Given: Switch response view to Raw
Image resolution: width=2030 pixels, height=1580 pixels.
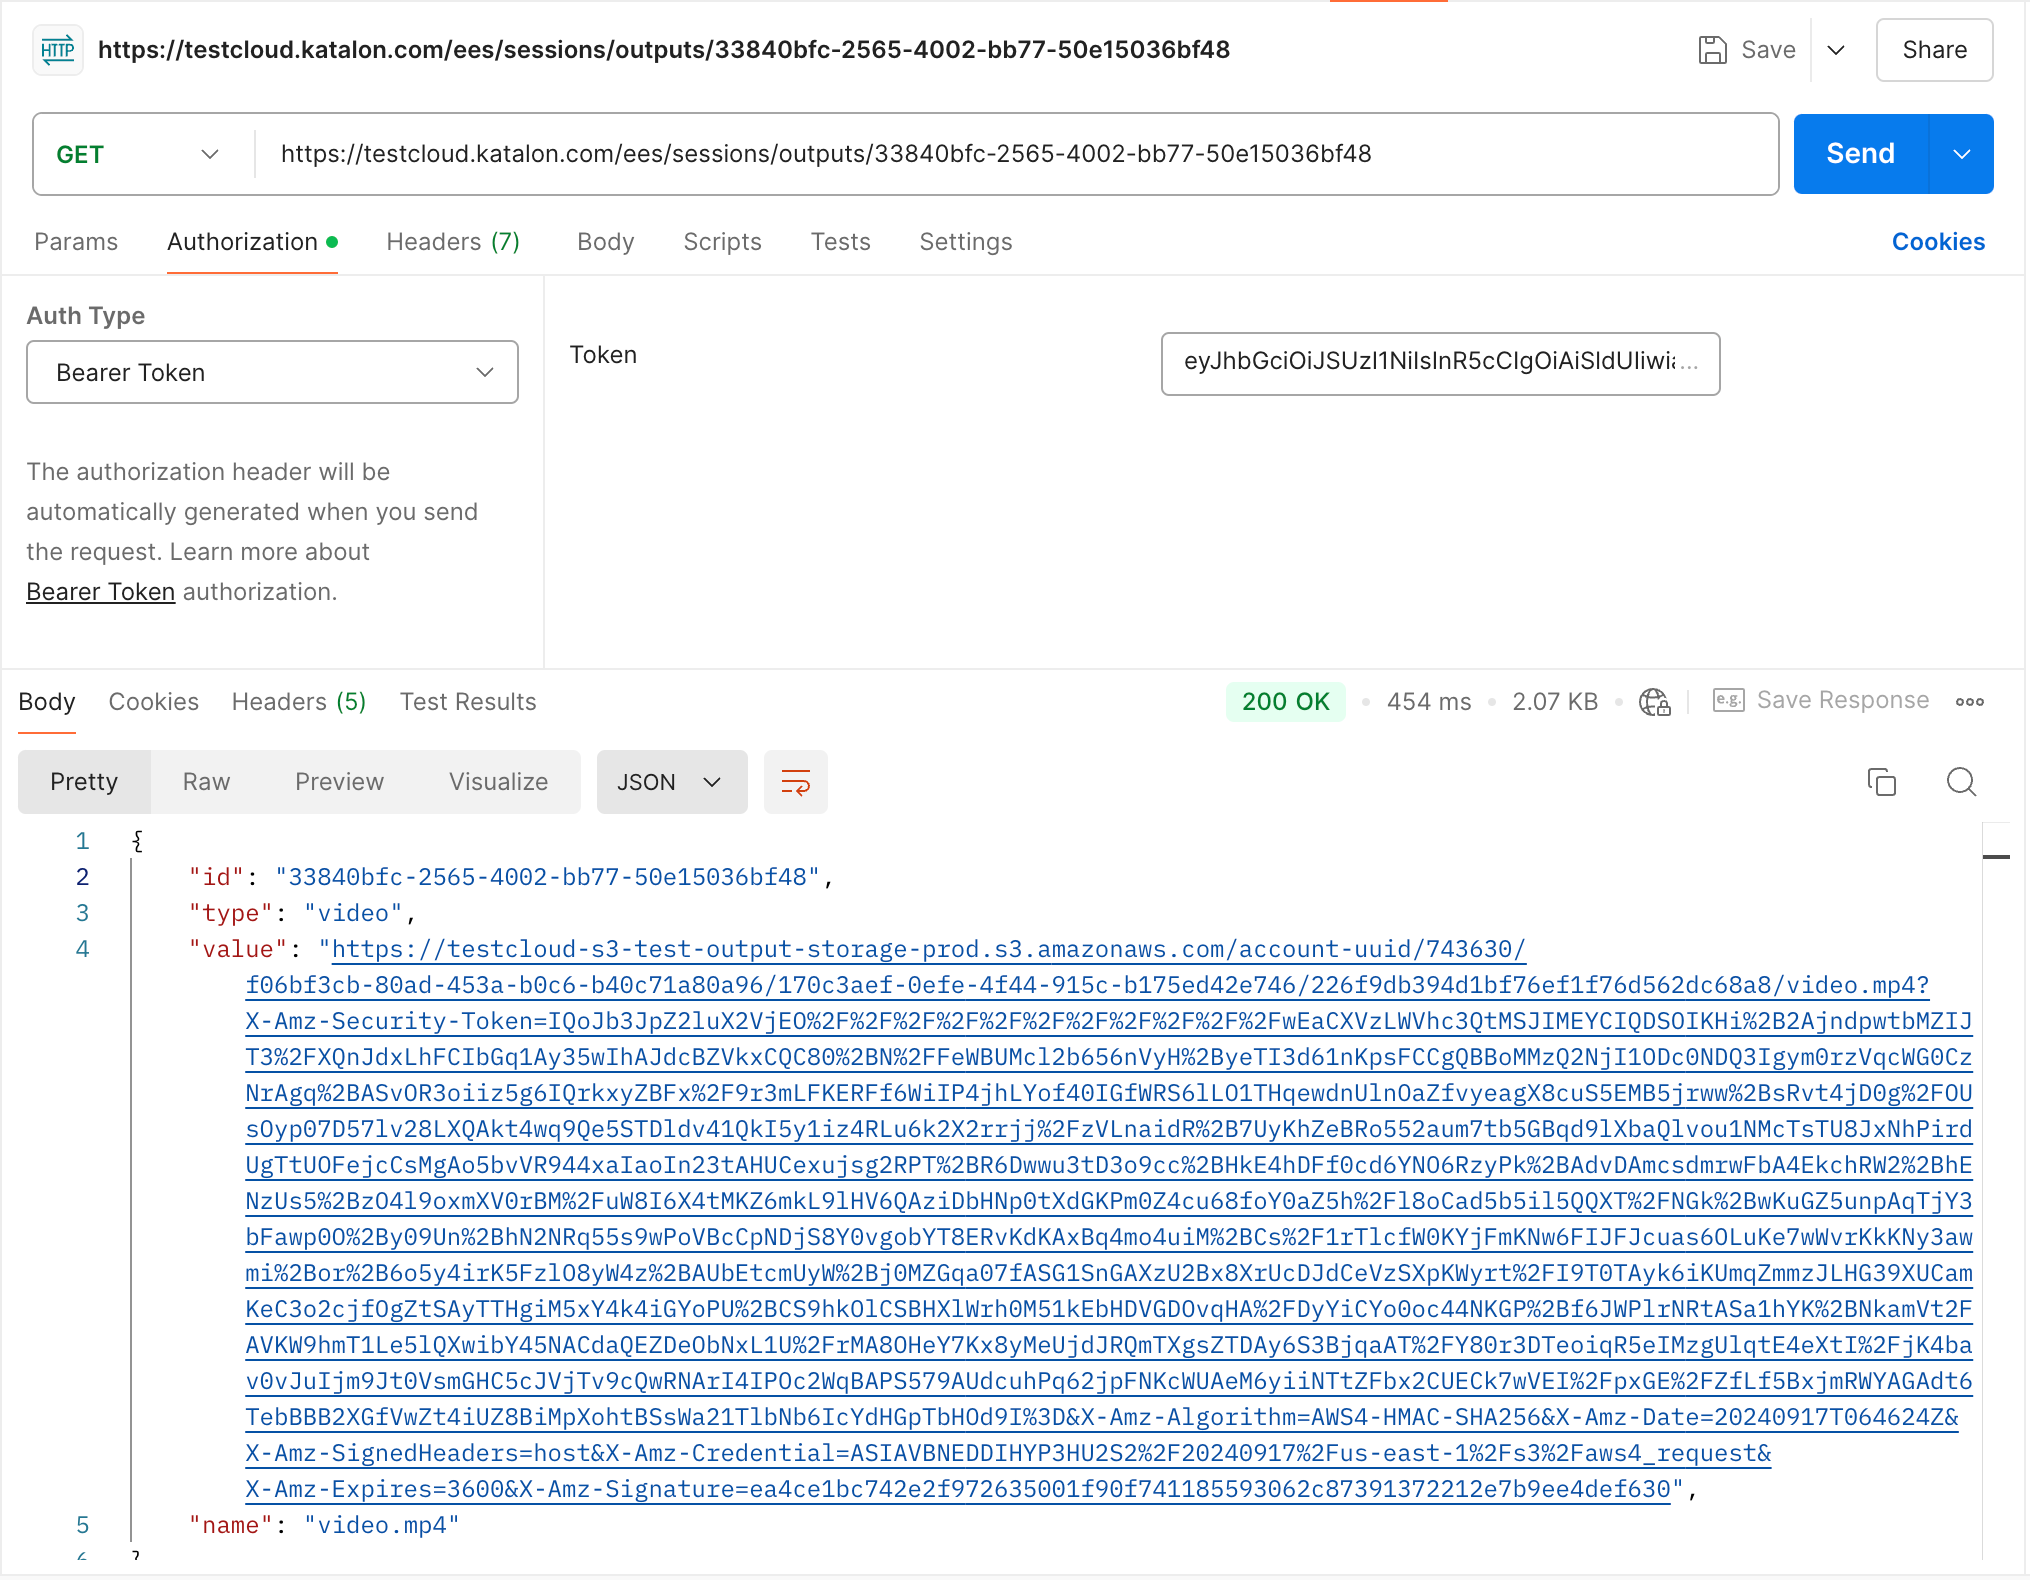Looking at the screenshot, I should pyautogui.click(x=206, y=782).
